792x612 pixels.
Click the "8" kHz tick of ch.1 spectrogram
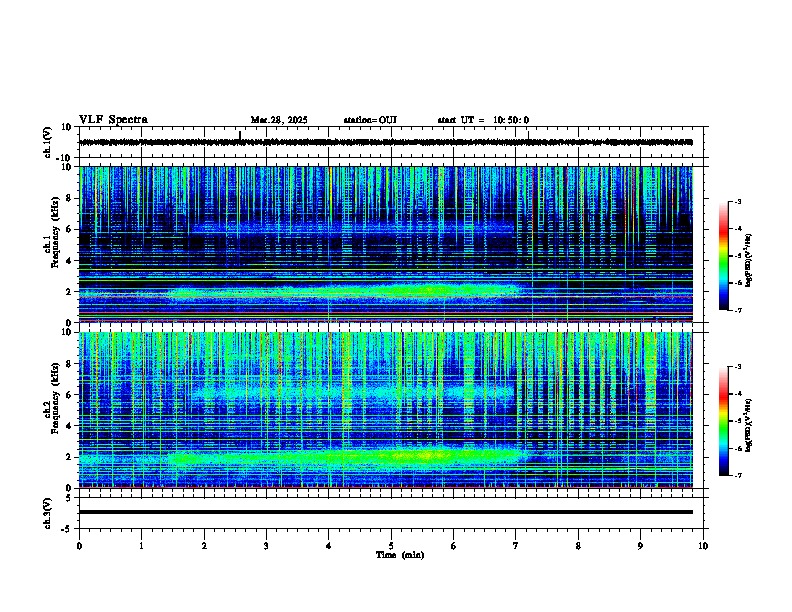coord(70,198)
